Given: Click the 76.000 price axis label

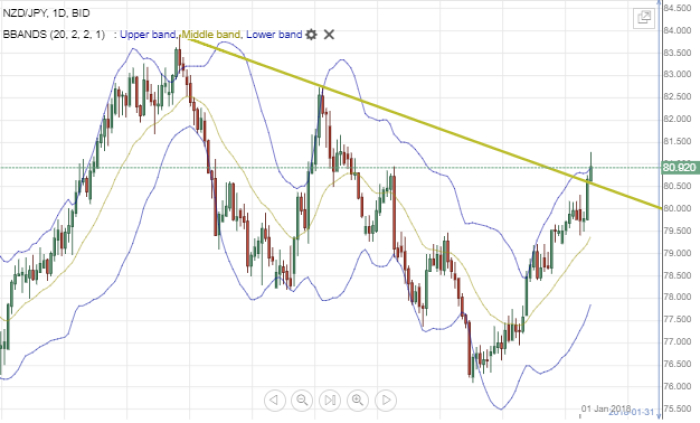Looking at the screenshot, I should click(677, 386).
